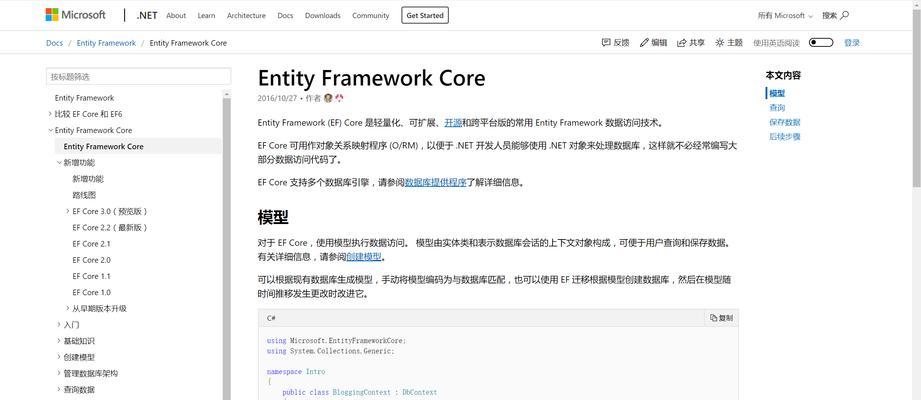Select the child 新增功能 tree item
921x400 pixels.
pos(88,179)
